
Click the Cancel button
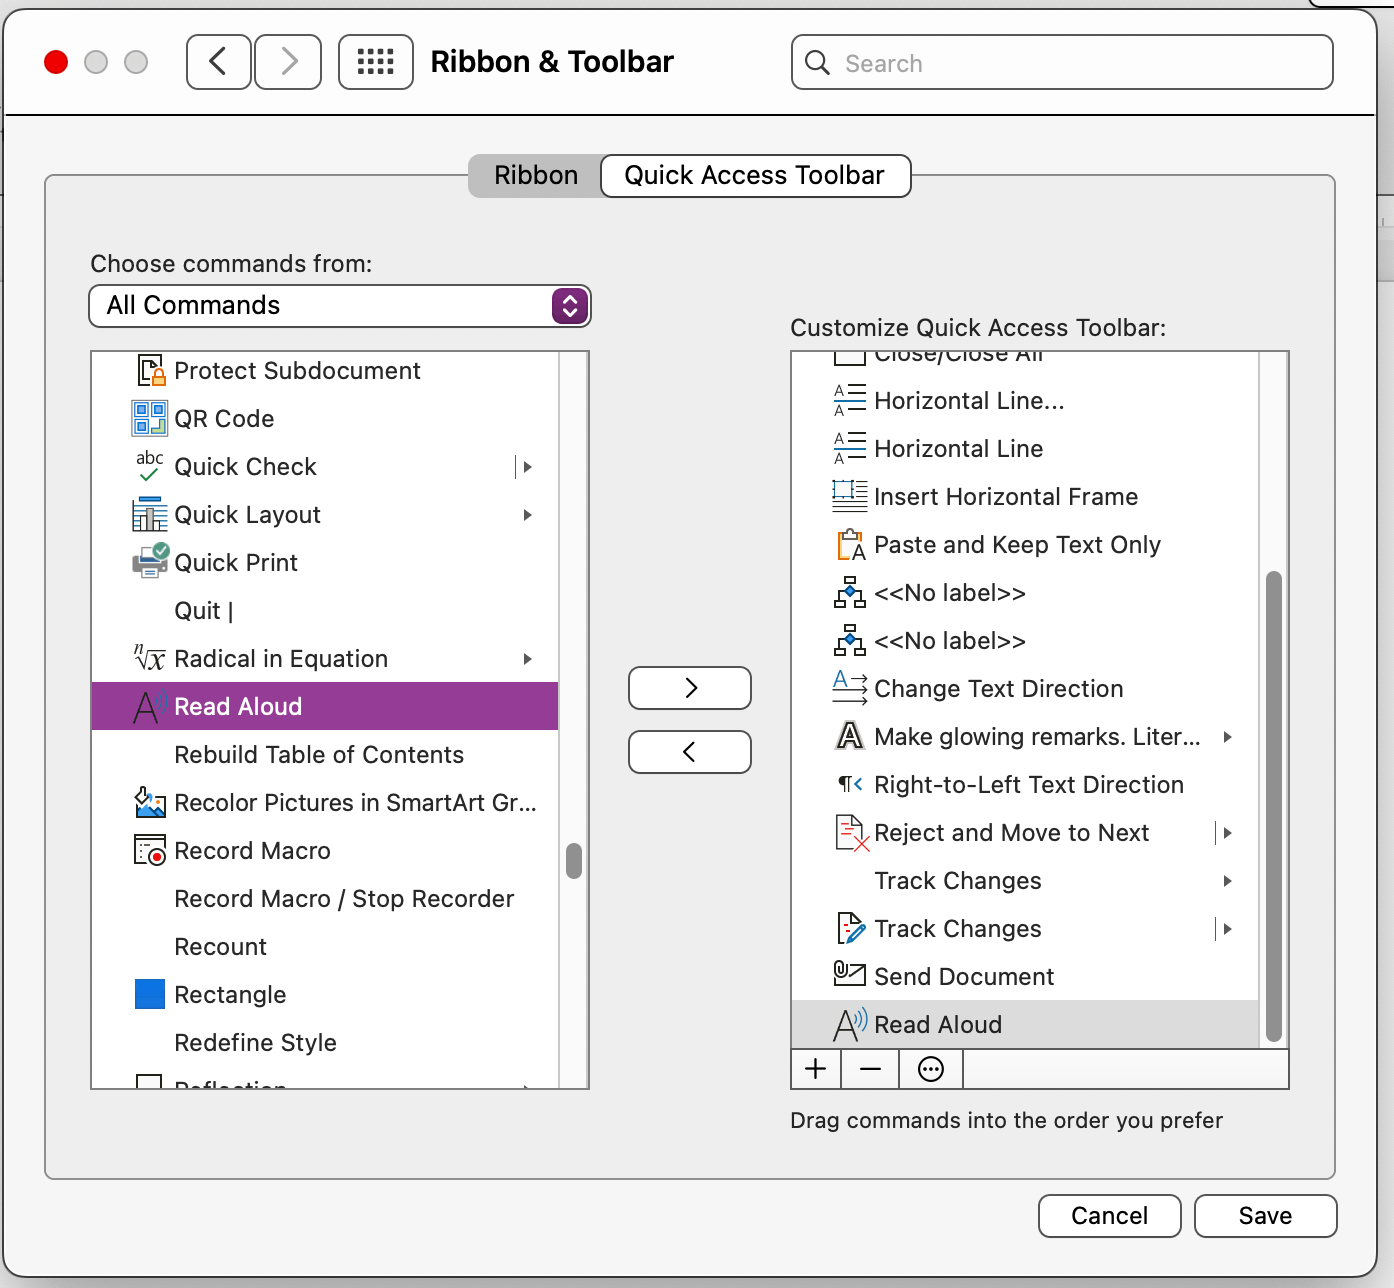point(1110,1216)
